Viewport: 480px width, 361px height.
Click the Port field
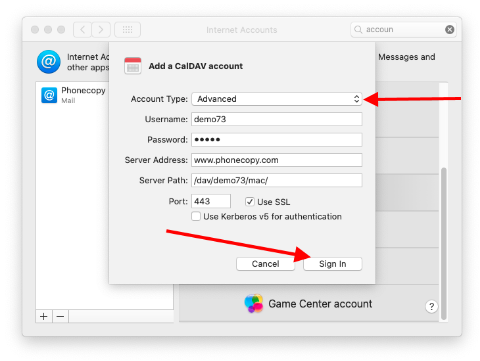coord(211,201)
